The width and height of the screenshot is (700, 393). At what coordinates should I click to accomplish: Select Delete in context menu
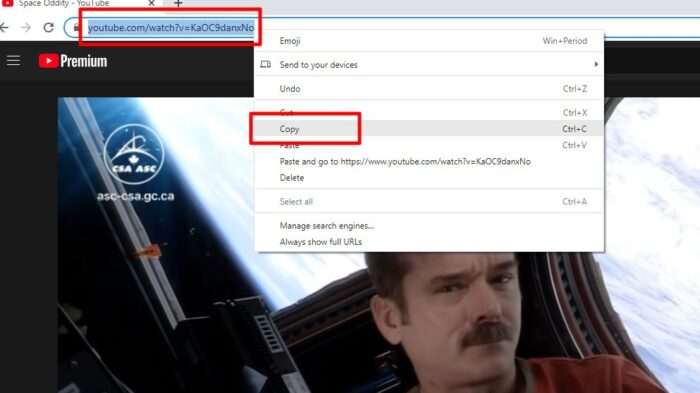[x=429, y=178]
